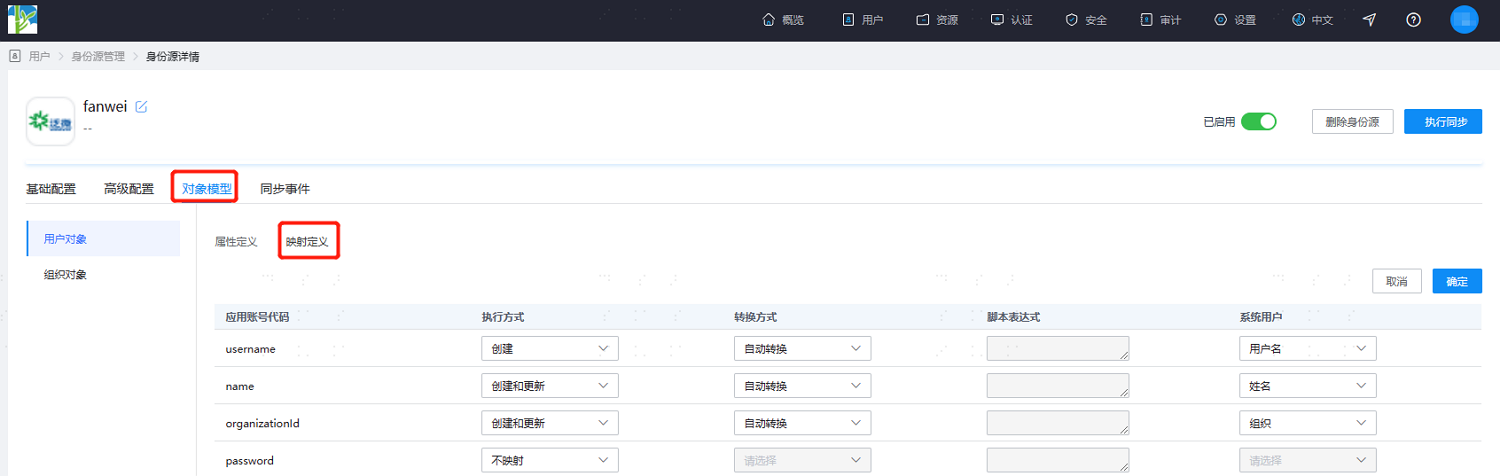
Task: Click the username script expression field
Action: (1058, 348)
